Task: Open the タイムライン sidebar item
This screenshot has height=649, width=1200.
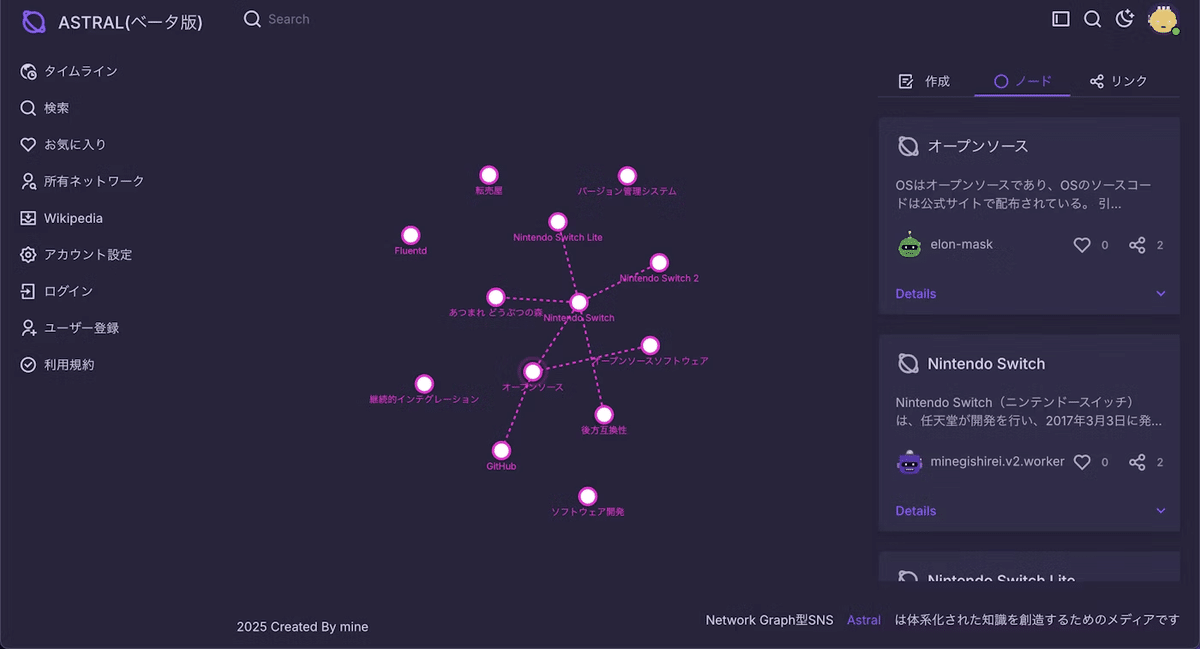Action: 69,71
